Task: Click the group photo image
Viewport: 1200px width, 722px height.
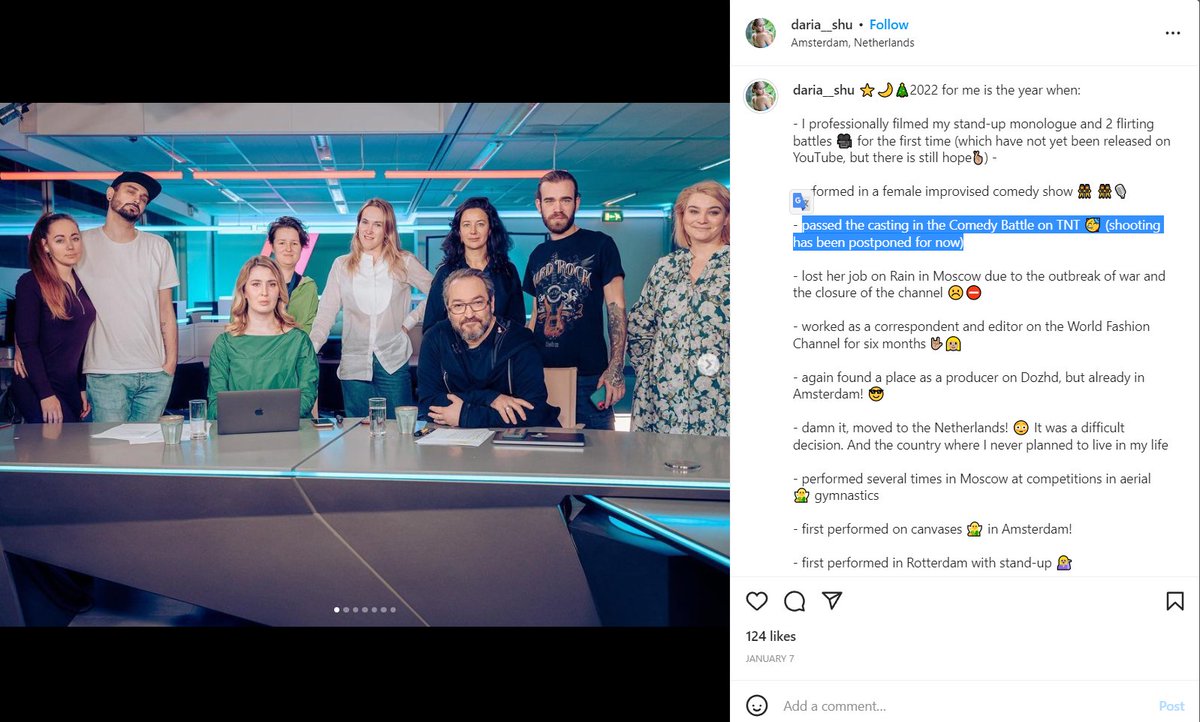Action: point(365,365)
